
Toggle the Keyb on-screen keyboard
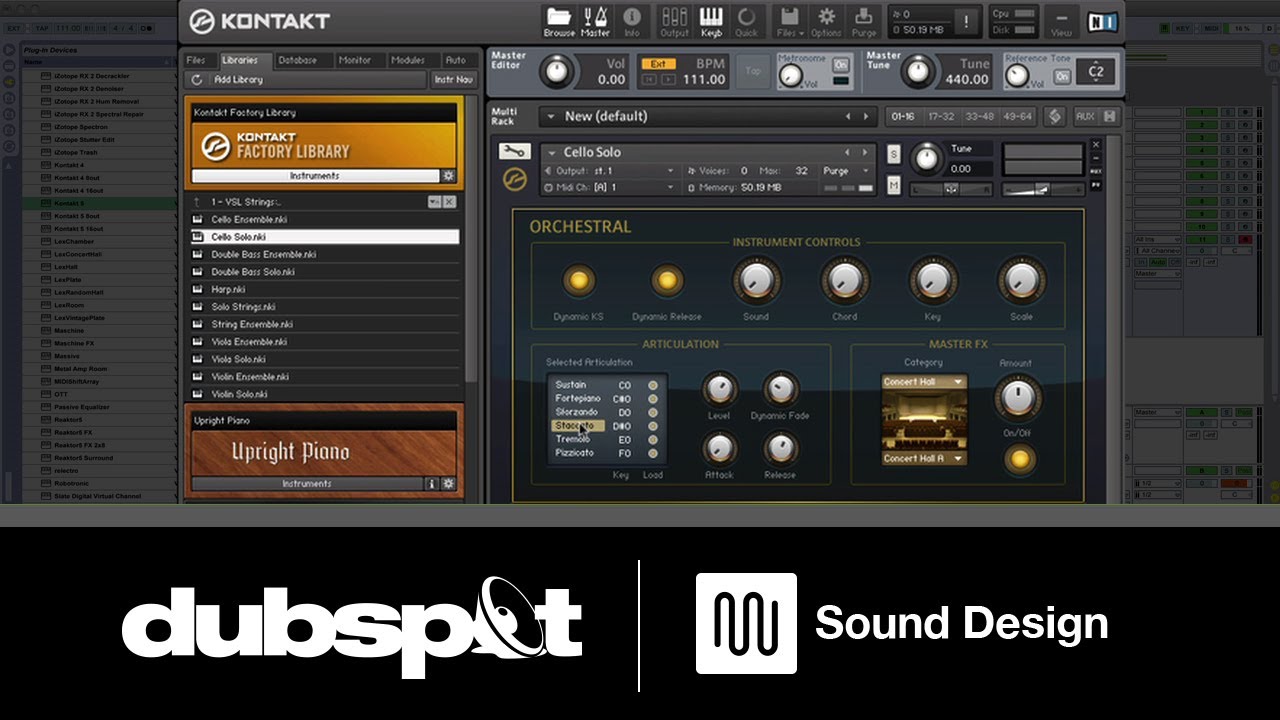711,20
